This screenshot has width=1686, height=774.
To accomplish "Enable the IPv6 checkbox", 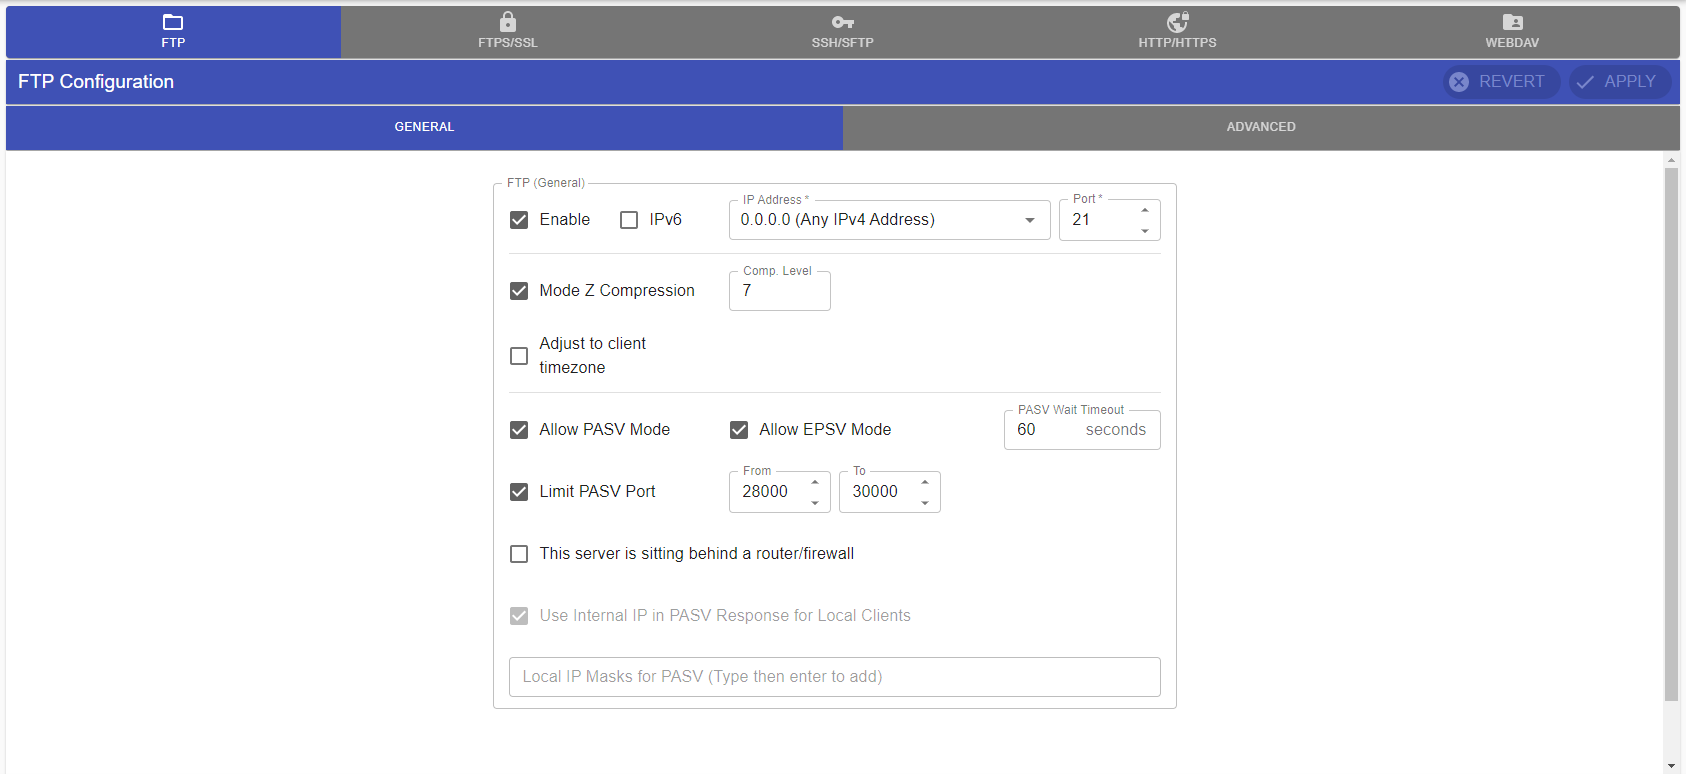I will pyautogui.click(x=629, y=220).
